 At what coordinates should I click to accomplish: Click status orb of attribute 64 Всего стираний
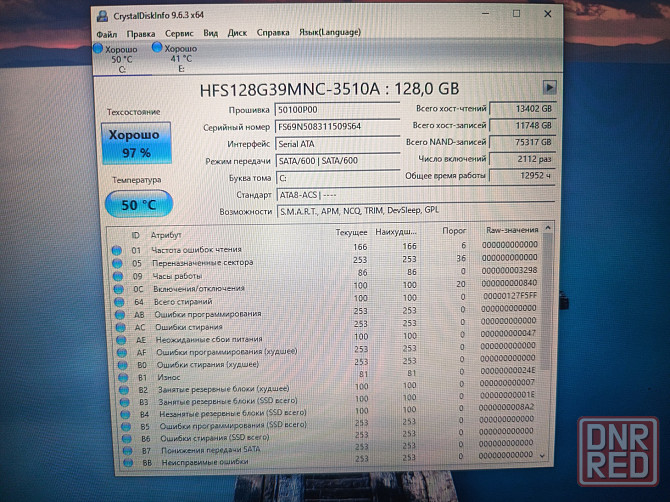pyautogui.click(x=119, y=302)
